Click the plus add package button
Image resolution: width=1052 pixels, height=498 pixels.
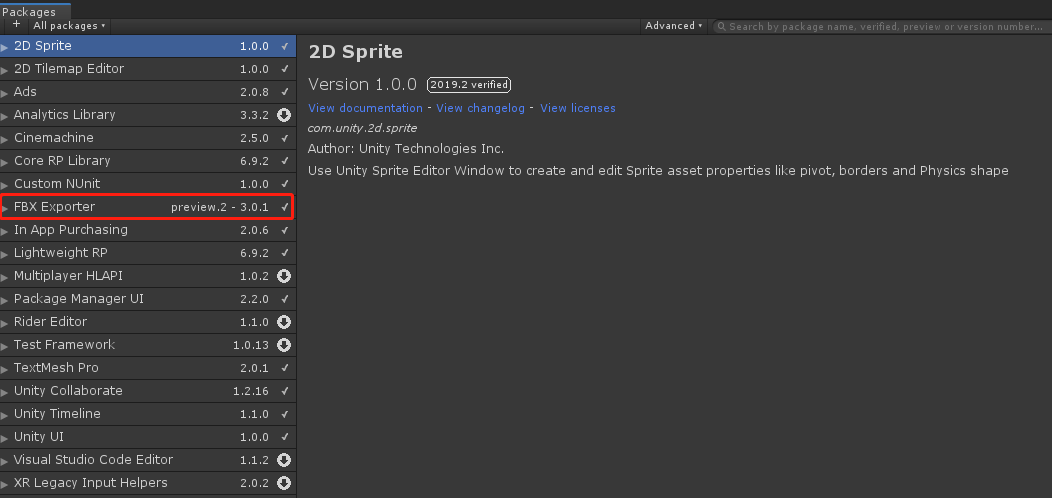click(16, 25)
